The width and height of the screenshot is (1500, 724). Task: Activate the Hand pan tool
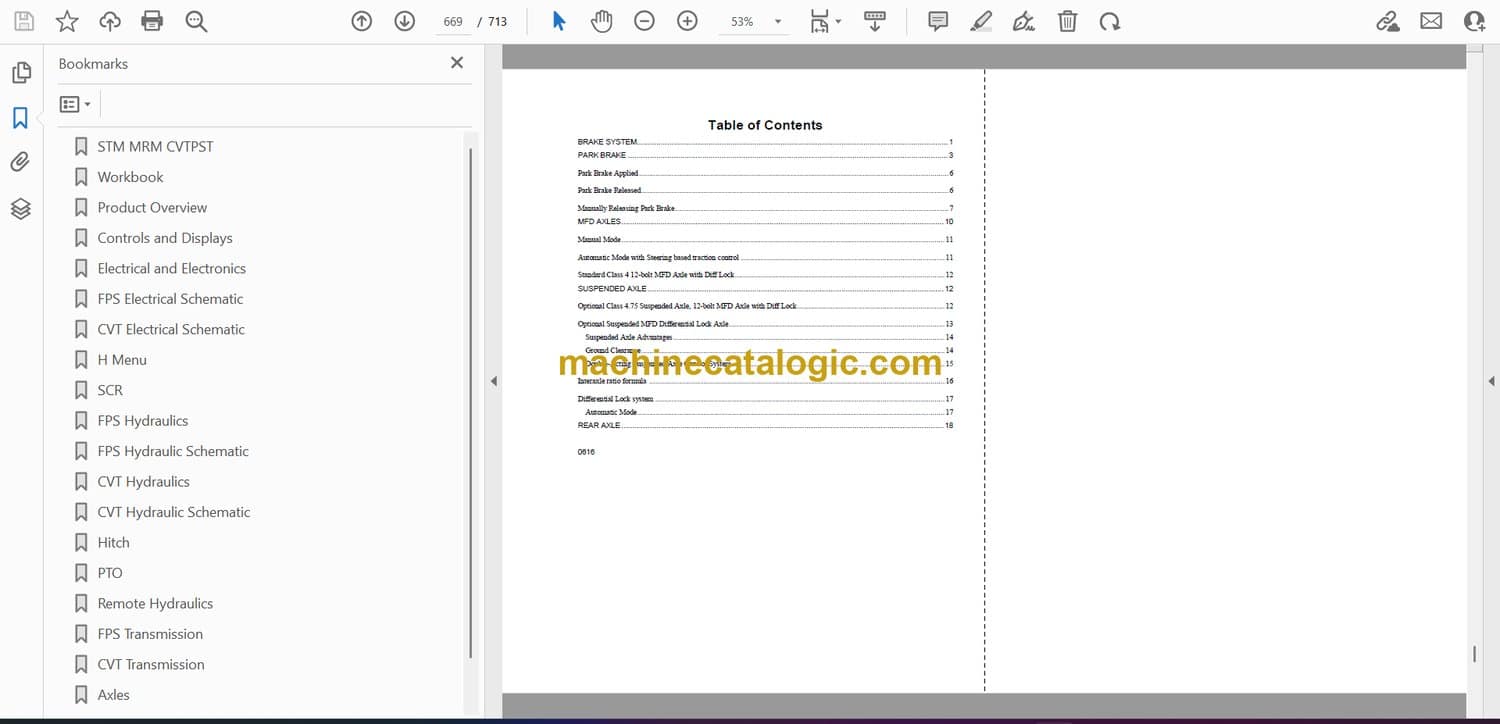[x=601, y=21]
